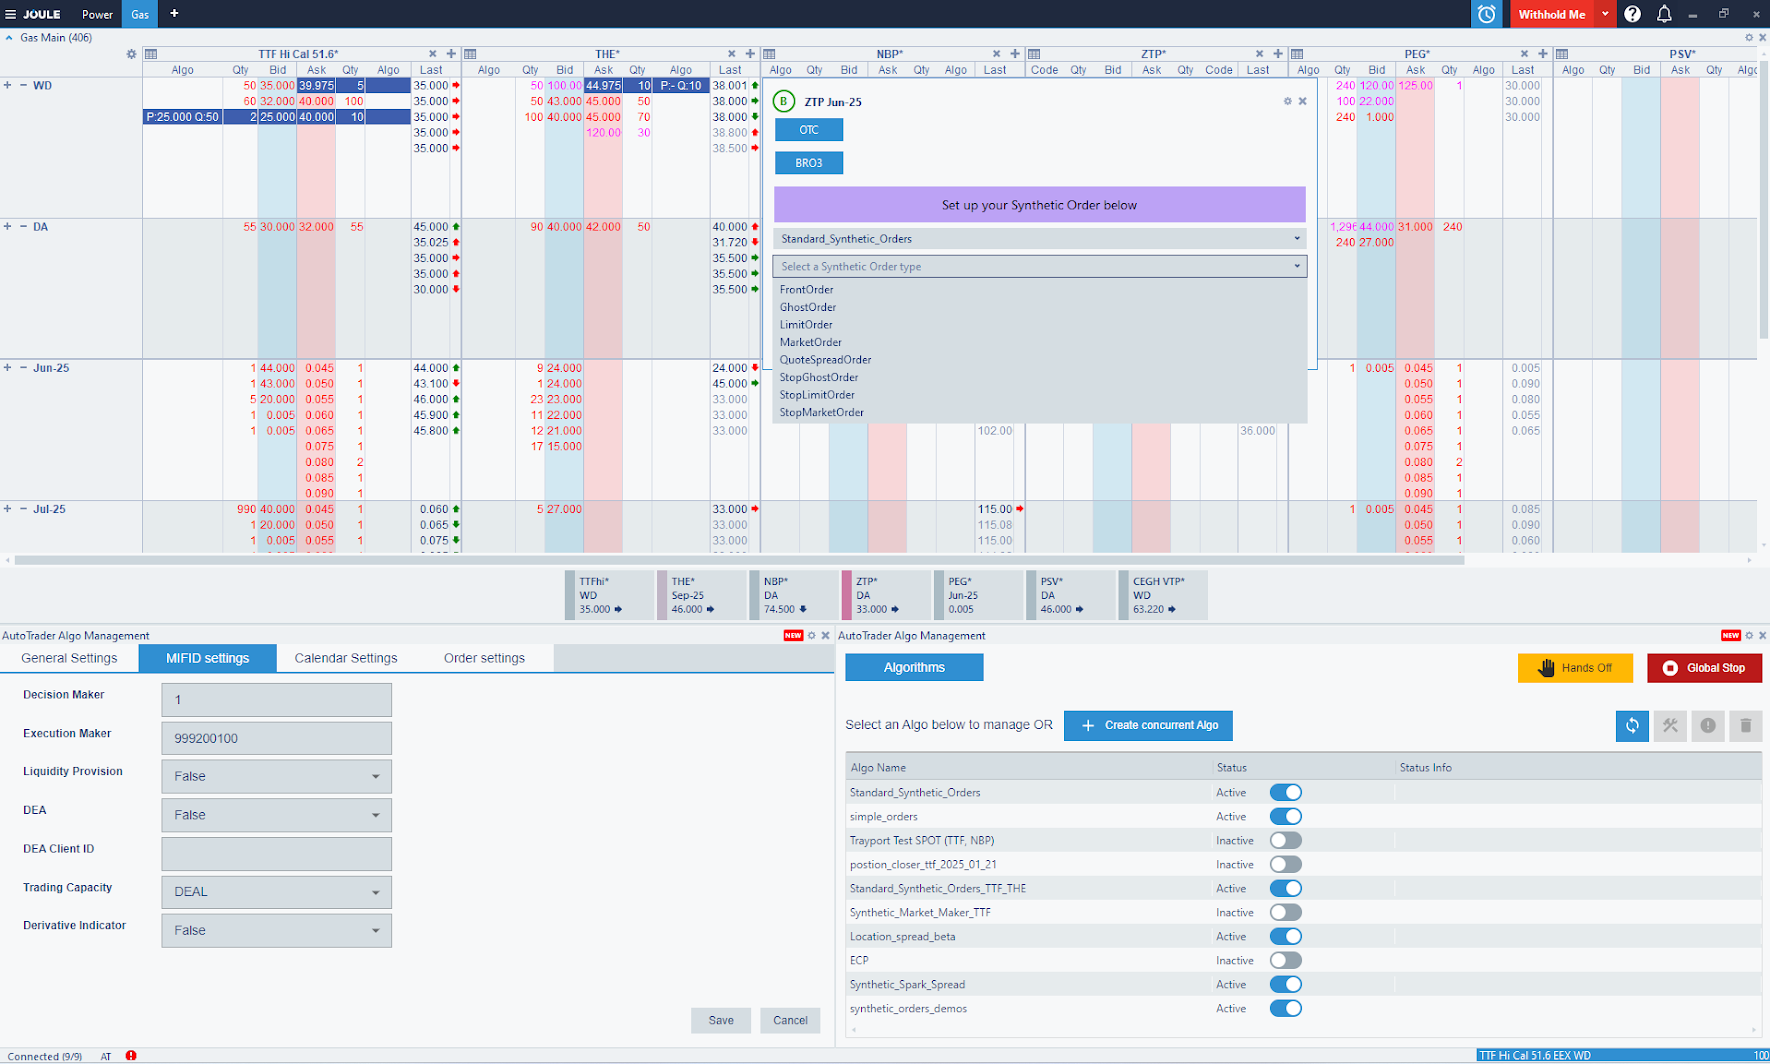Screen dimensions: 1770x1064
Task: Click the Execution Maker input field
Action: coord(276,739)
